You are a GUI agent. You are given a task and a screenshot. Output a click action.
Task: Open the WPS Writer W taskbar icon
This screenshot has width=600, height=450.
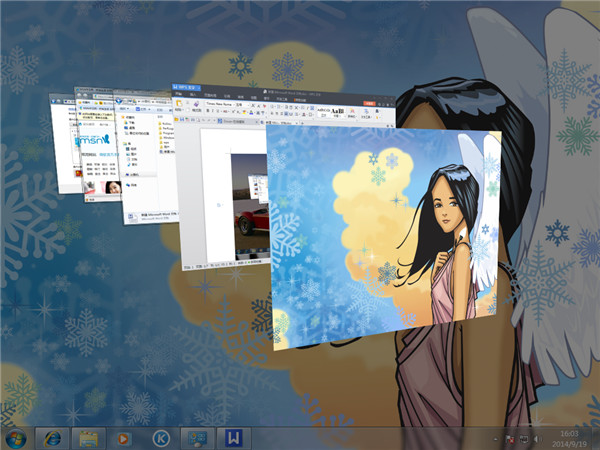tap(232, 438)
